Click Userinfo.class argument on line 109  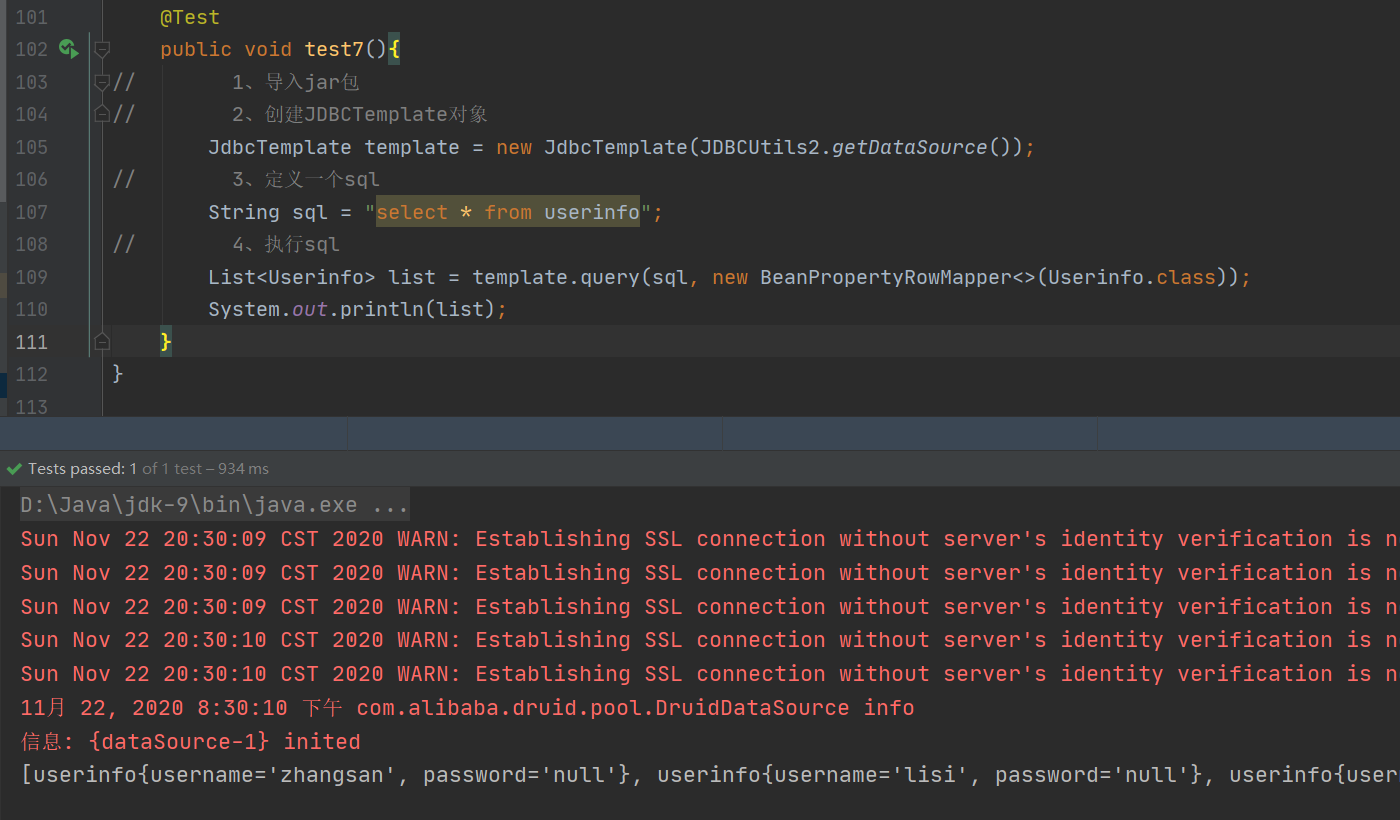pos(1131,277)
